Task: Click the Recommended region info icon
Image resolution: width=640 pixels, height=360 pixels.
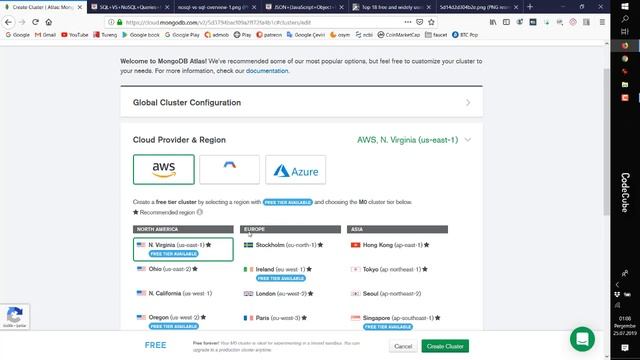Action: coord(200,212)
